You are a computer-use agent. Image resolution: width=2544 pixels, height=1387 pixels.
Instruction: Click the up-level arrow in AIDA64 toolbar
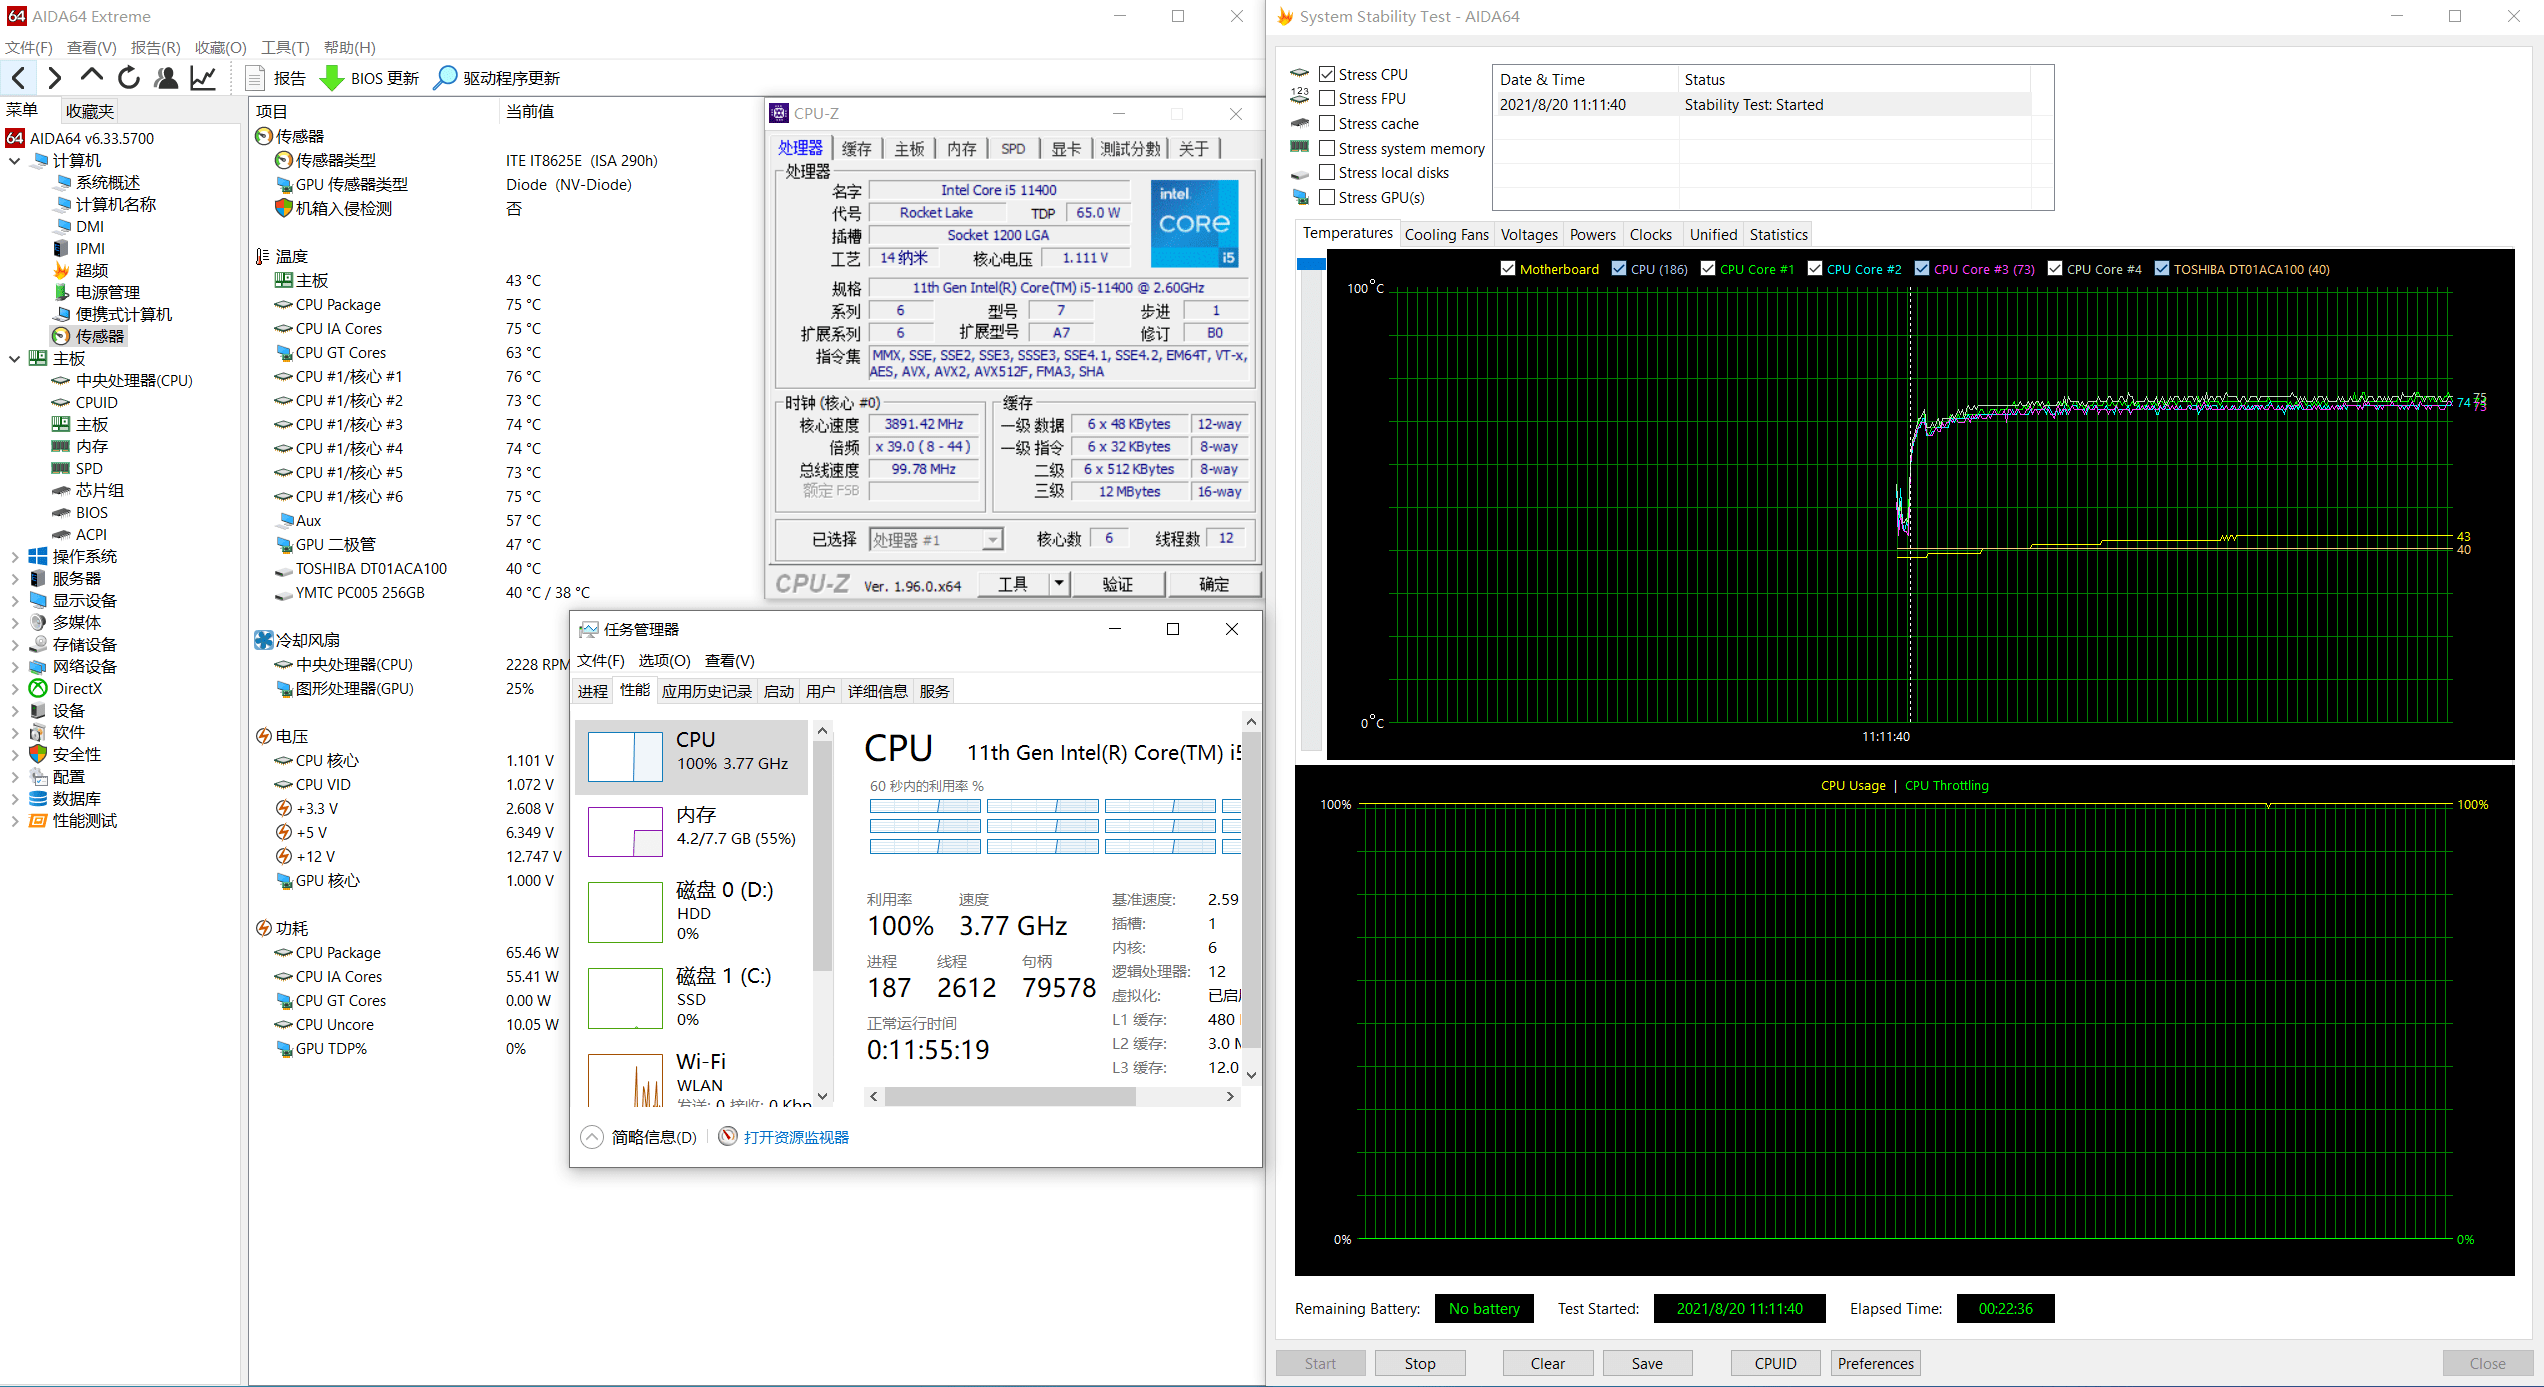tap(92, 76)
